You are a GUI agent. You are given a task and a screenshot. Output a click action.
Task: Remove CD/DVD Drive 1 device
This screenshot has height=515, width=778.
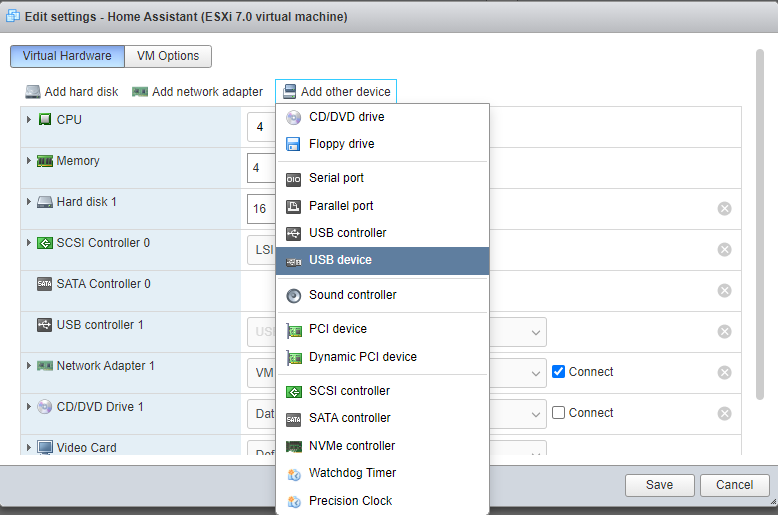tap(724, 414)
